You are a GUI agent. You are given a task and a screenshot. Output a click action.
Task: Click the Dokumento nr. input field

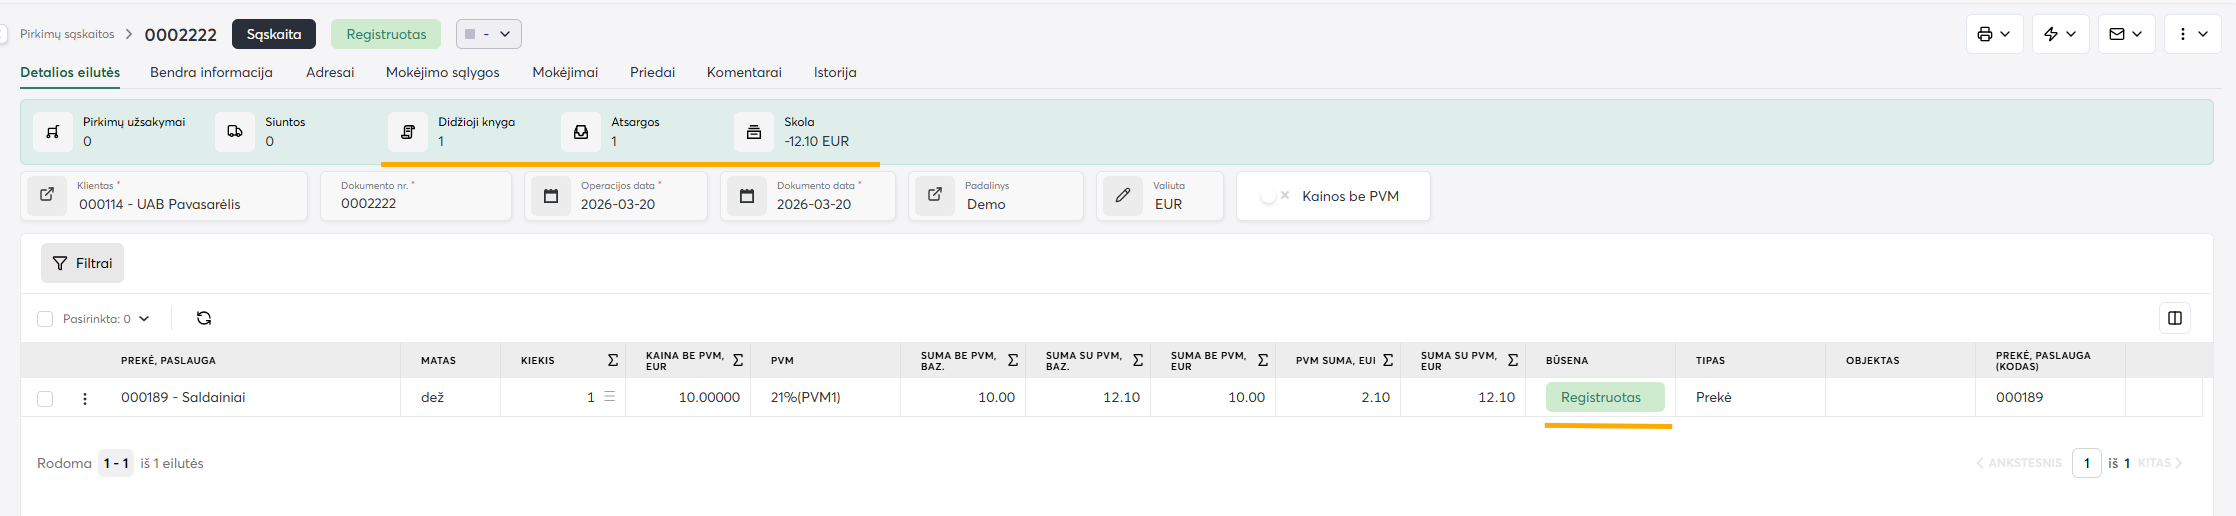point(416,203)
